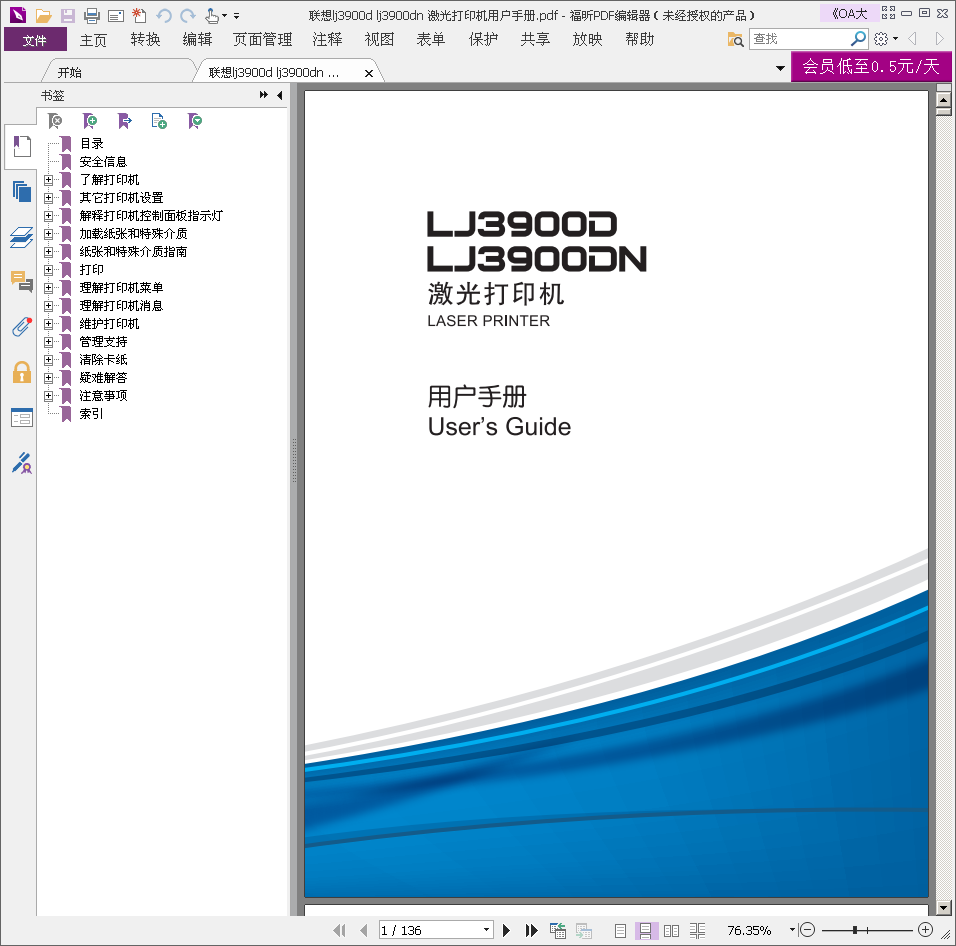Open the Pages thumbnails panel icon
The width and height of the screenshot is (956, 946).
point(22,191)
